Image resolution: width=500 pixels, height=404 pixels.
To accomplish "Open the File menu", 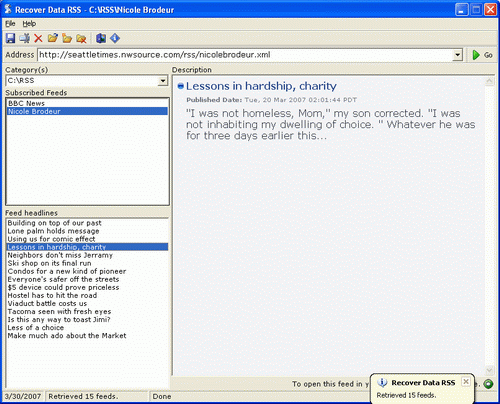I will click(x=10, y=24).
